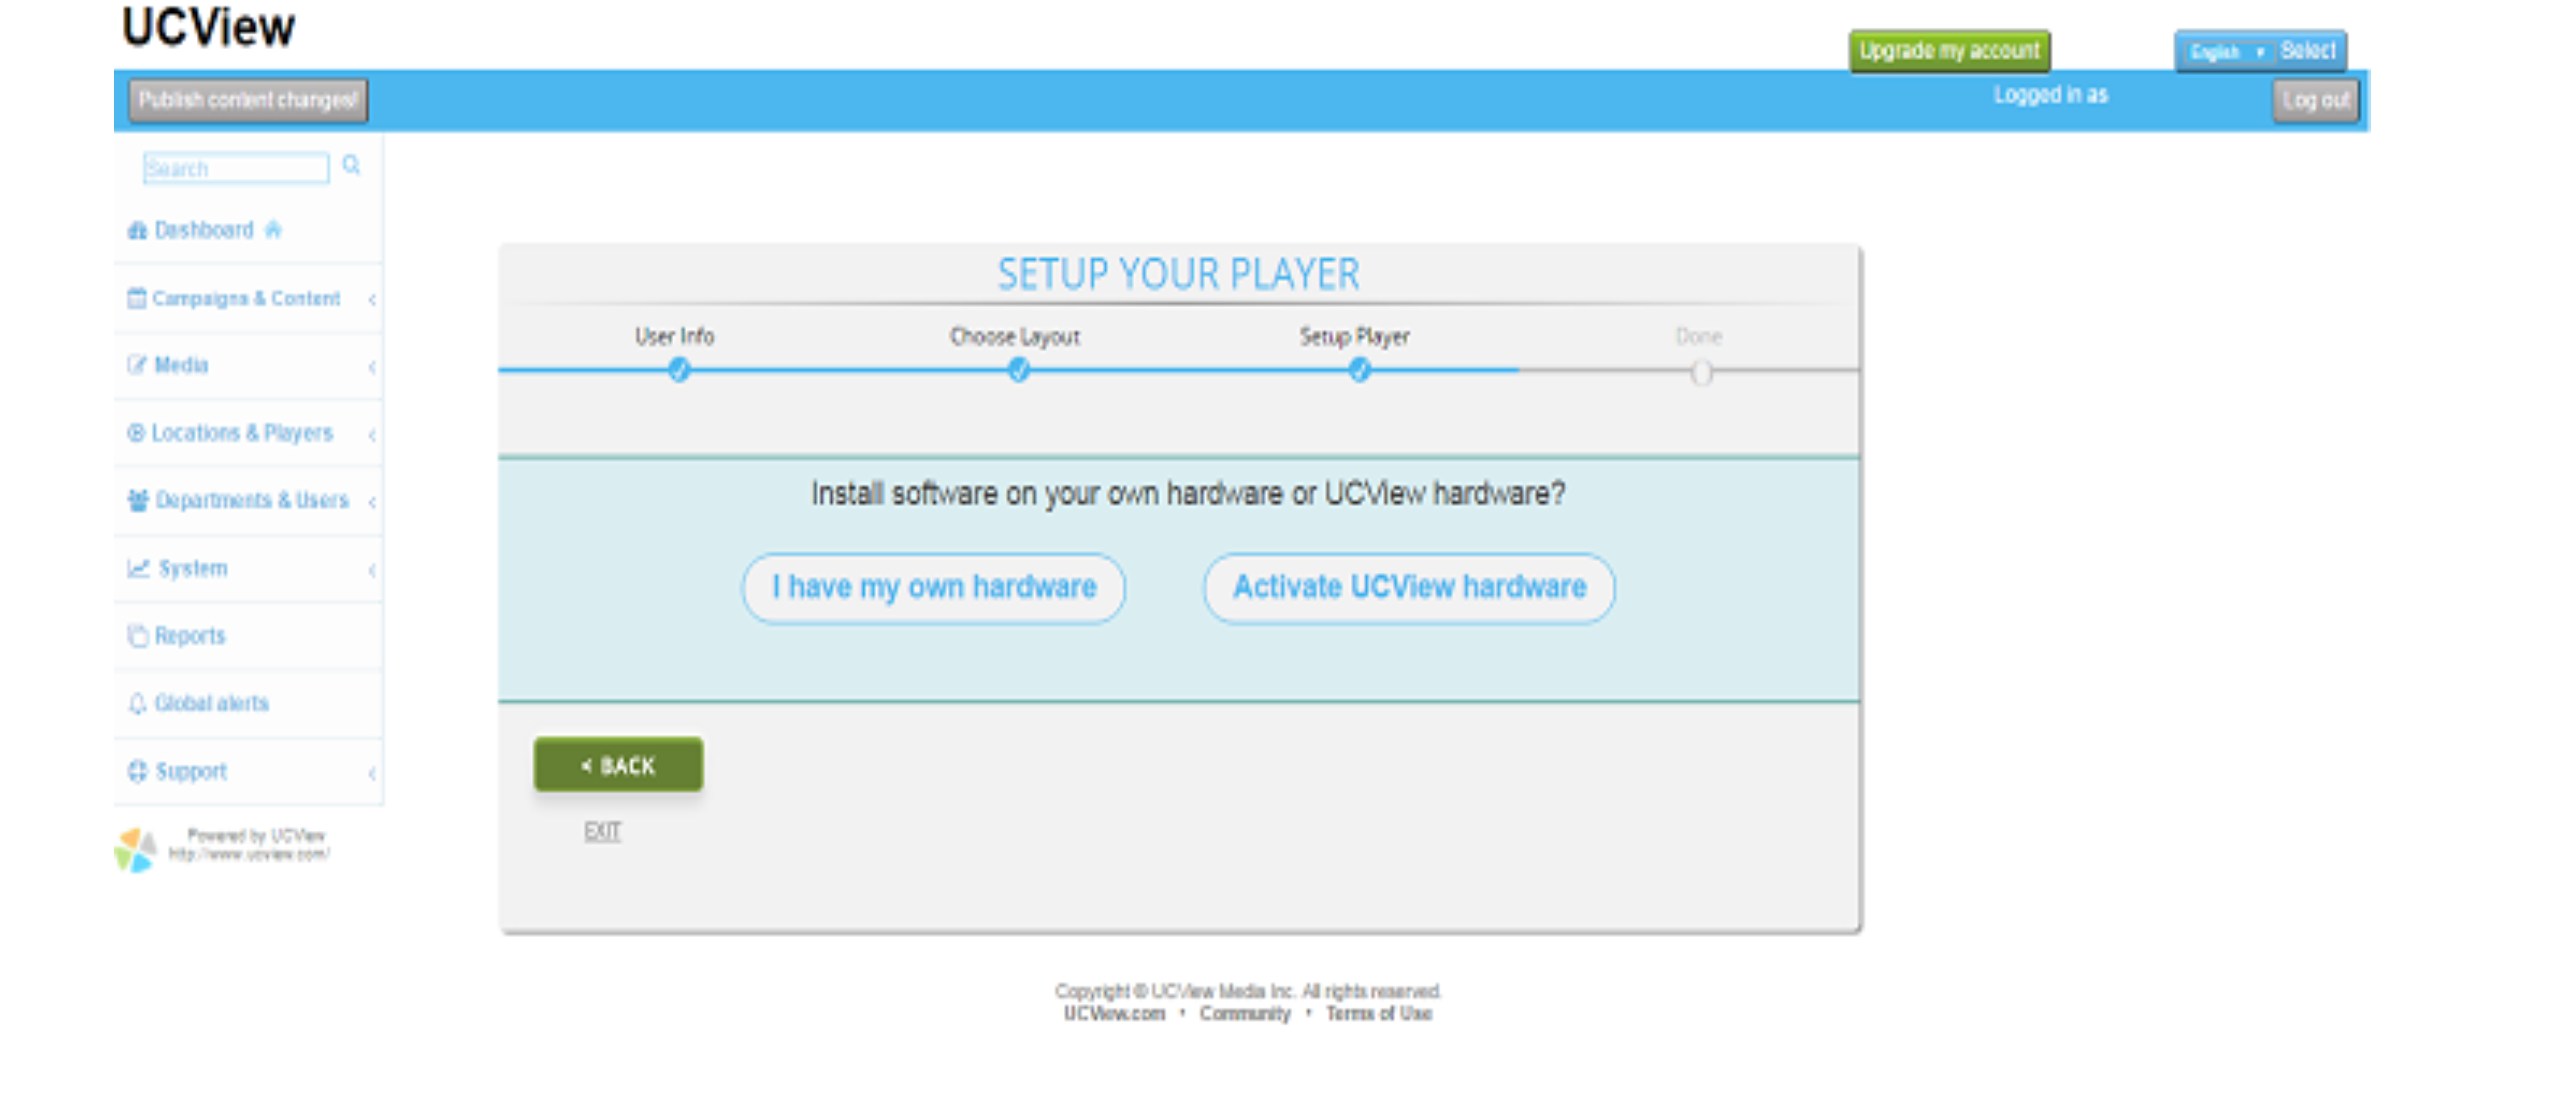Click into the Search input field
The image size is (2564, 1102).
point(236,168)
